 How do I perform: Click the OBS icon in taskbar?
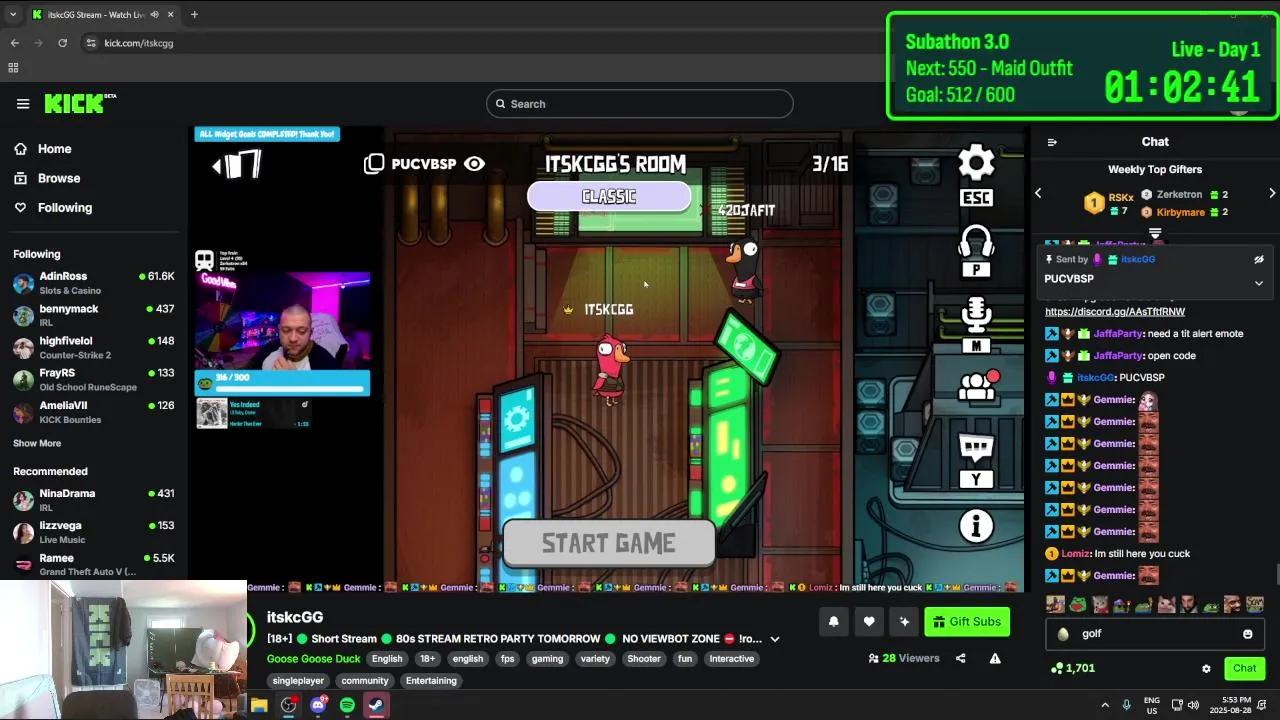coord(289,705)
